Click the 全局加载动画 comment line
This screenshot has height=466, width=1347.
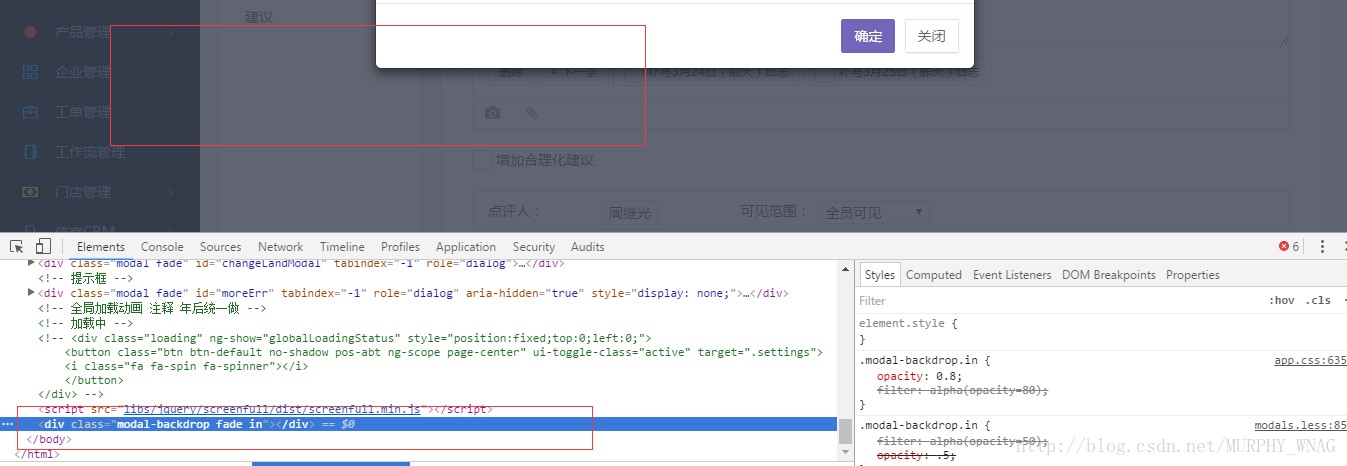click(x=152, y=309)
